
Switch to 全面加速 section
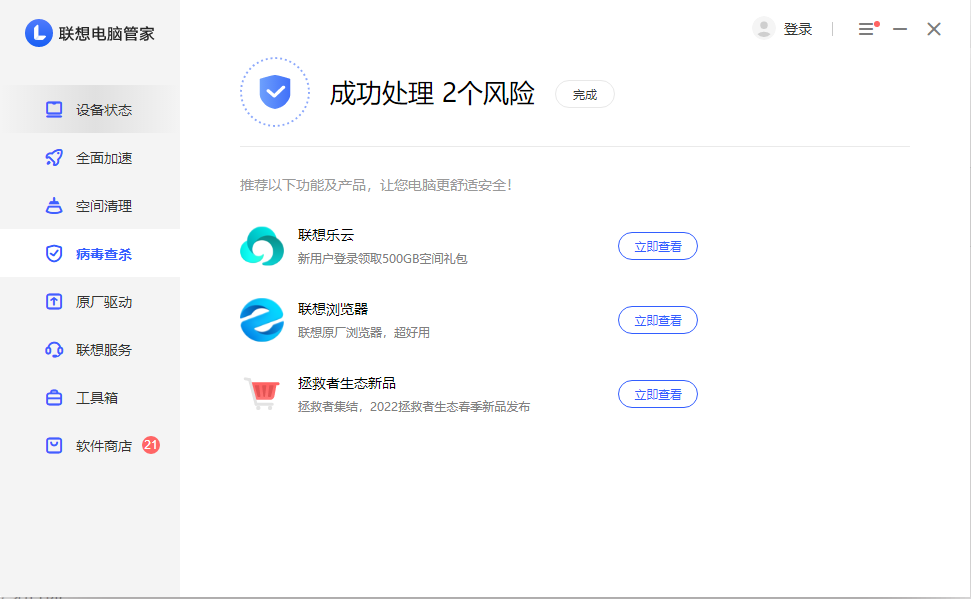(x=90, y=158)
